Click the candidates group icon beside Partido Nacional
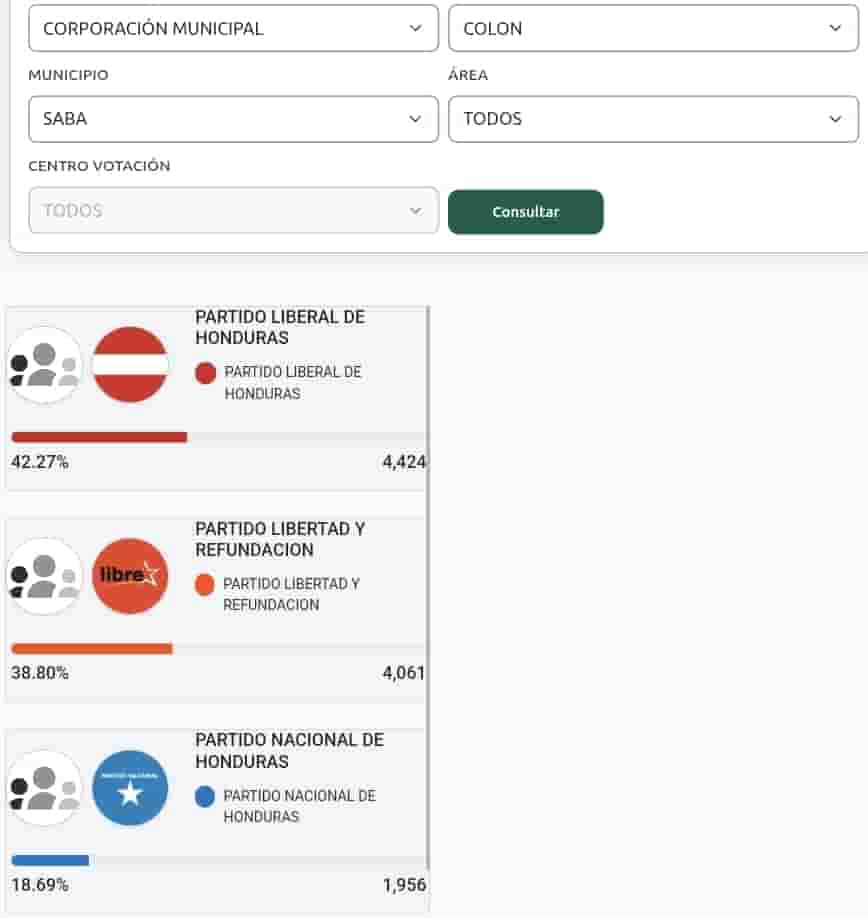The image size is (868, 918). (x=44, y=788)
